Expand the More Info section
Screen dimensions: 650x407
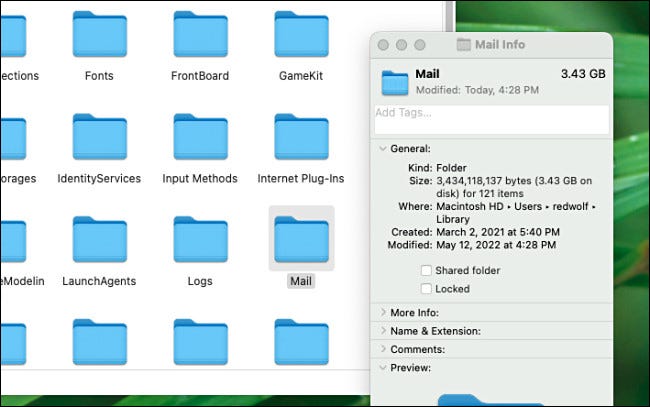coord(383,312)
